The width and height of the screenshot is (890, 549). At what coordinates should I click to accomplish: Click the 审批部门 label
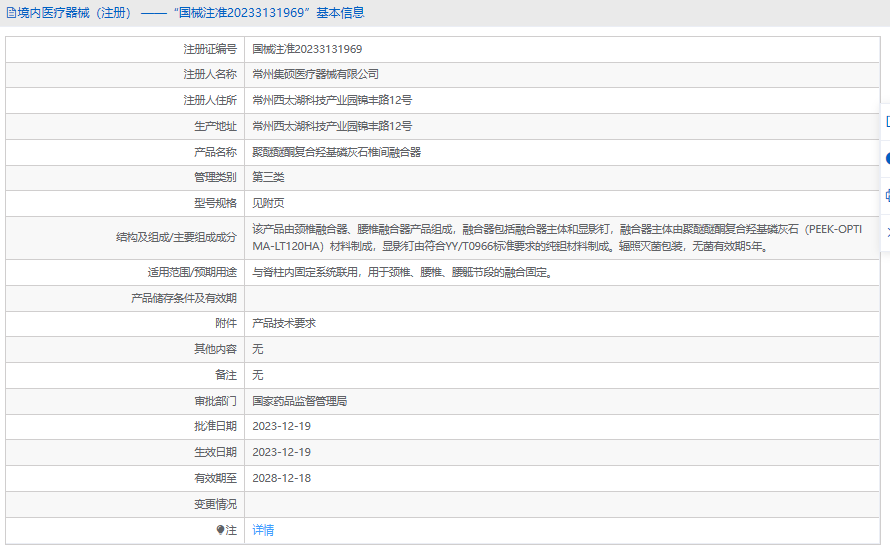click(215, 401)
